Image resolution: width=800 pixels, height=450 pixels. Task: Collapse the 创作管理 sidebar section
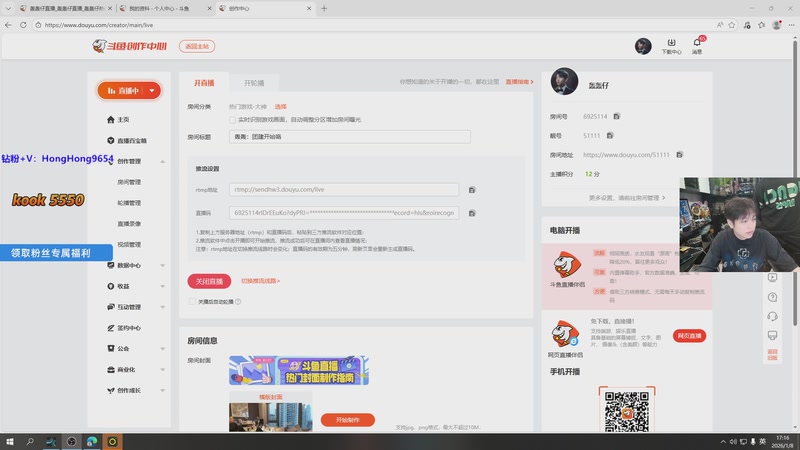[x=163, y=161]
